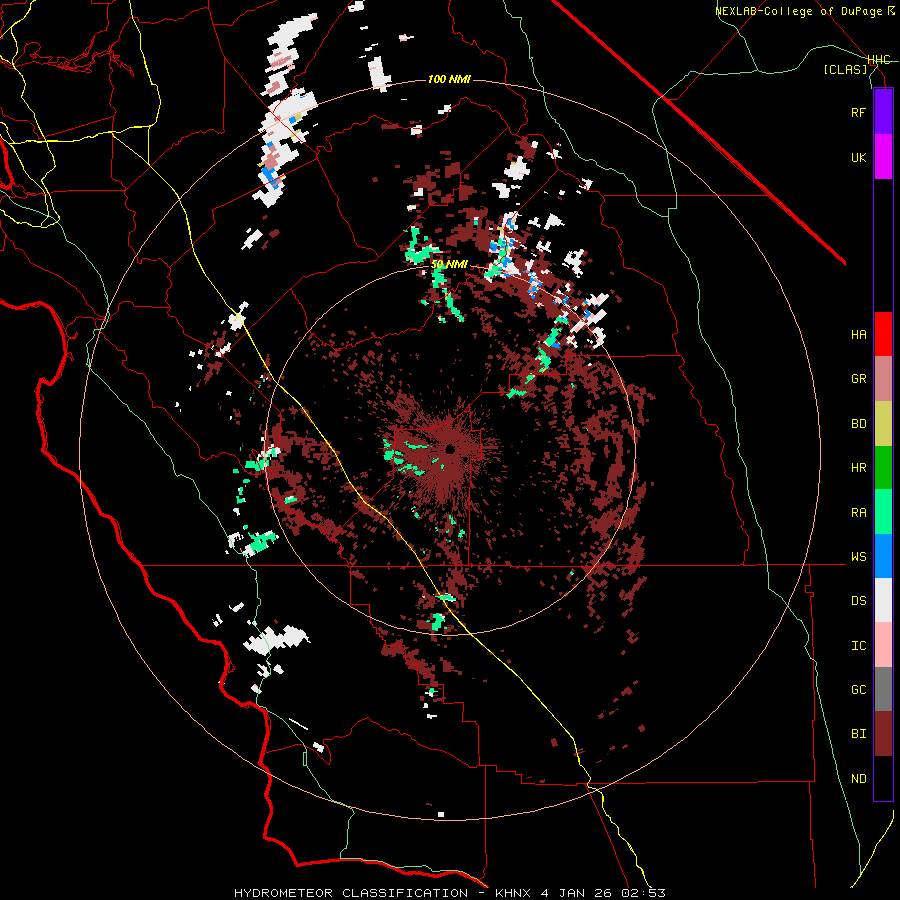The height and width of the screenshot is (900, 900).
Task: Click the UK legend label
Action: [858, 157]
